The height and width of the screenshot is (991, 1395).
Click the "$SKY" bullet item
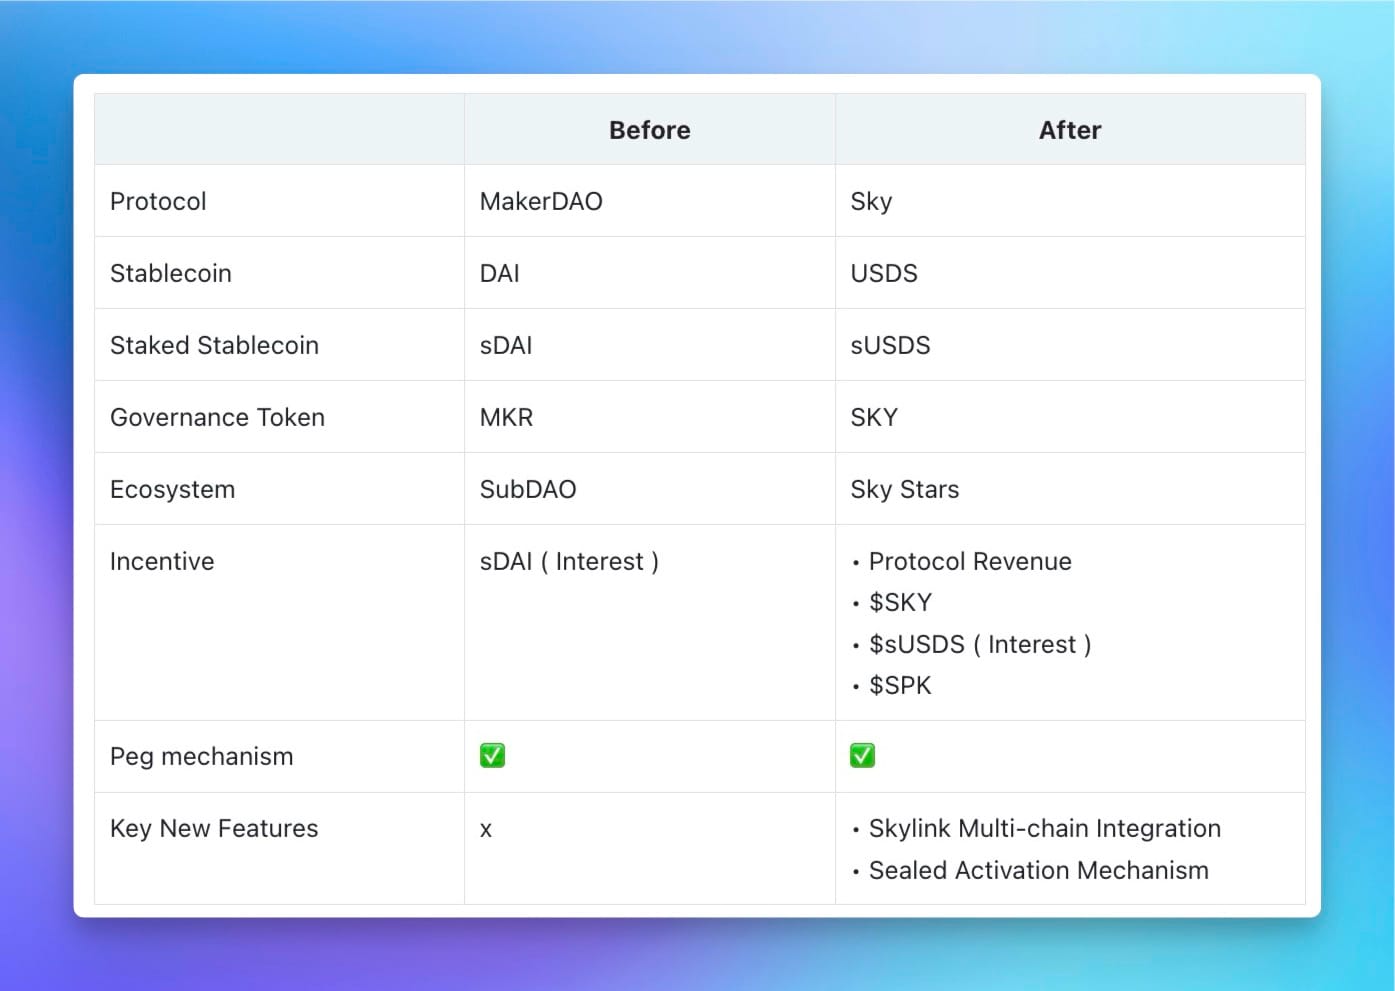tap(900, 602)
